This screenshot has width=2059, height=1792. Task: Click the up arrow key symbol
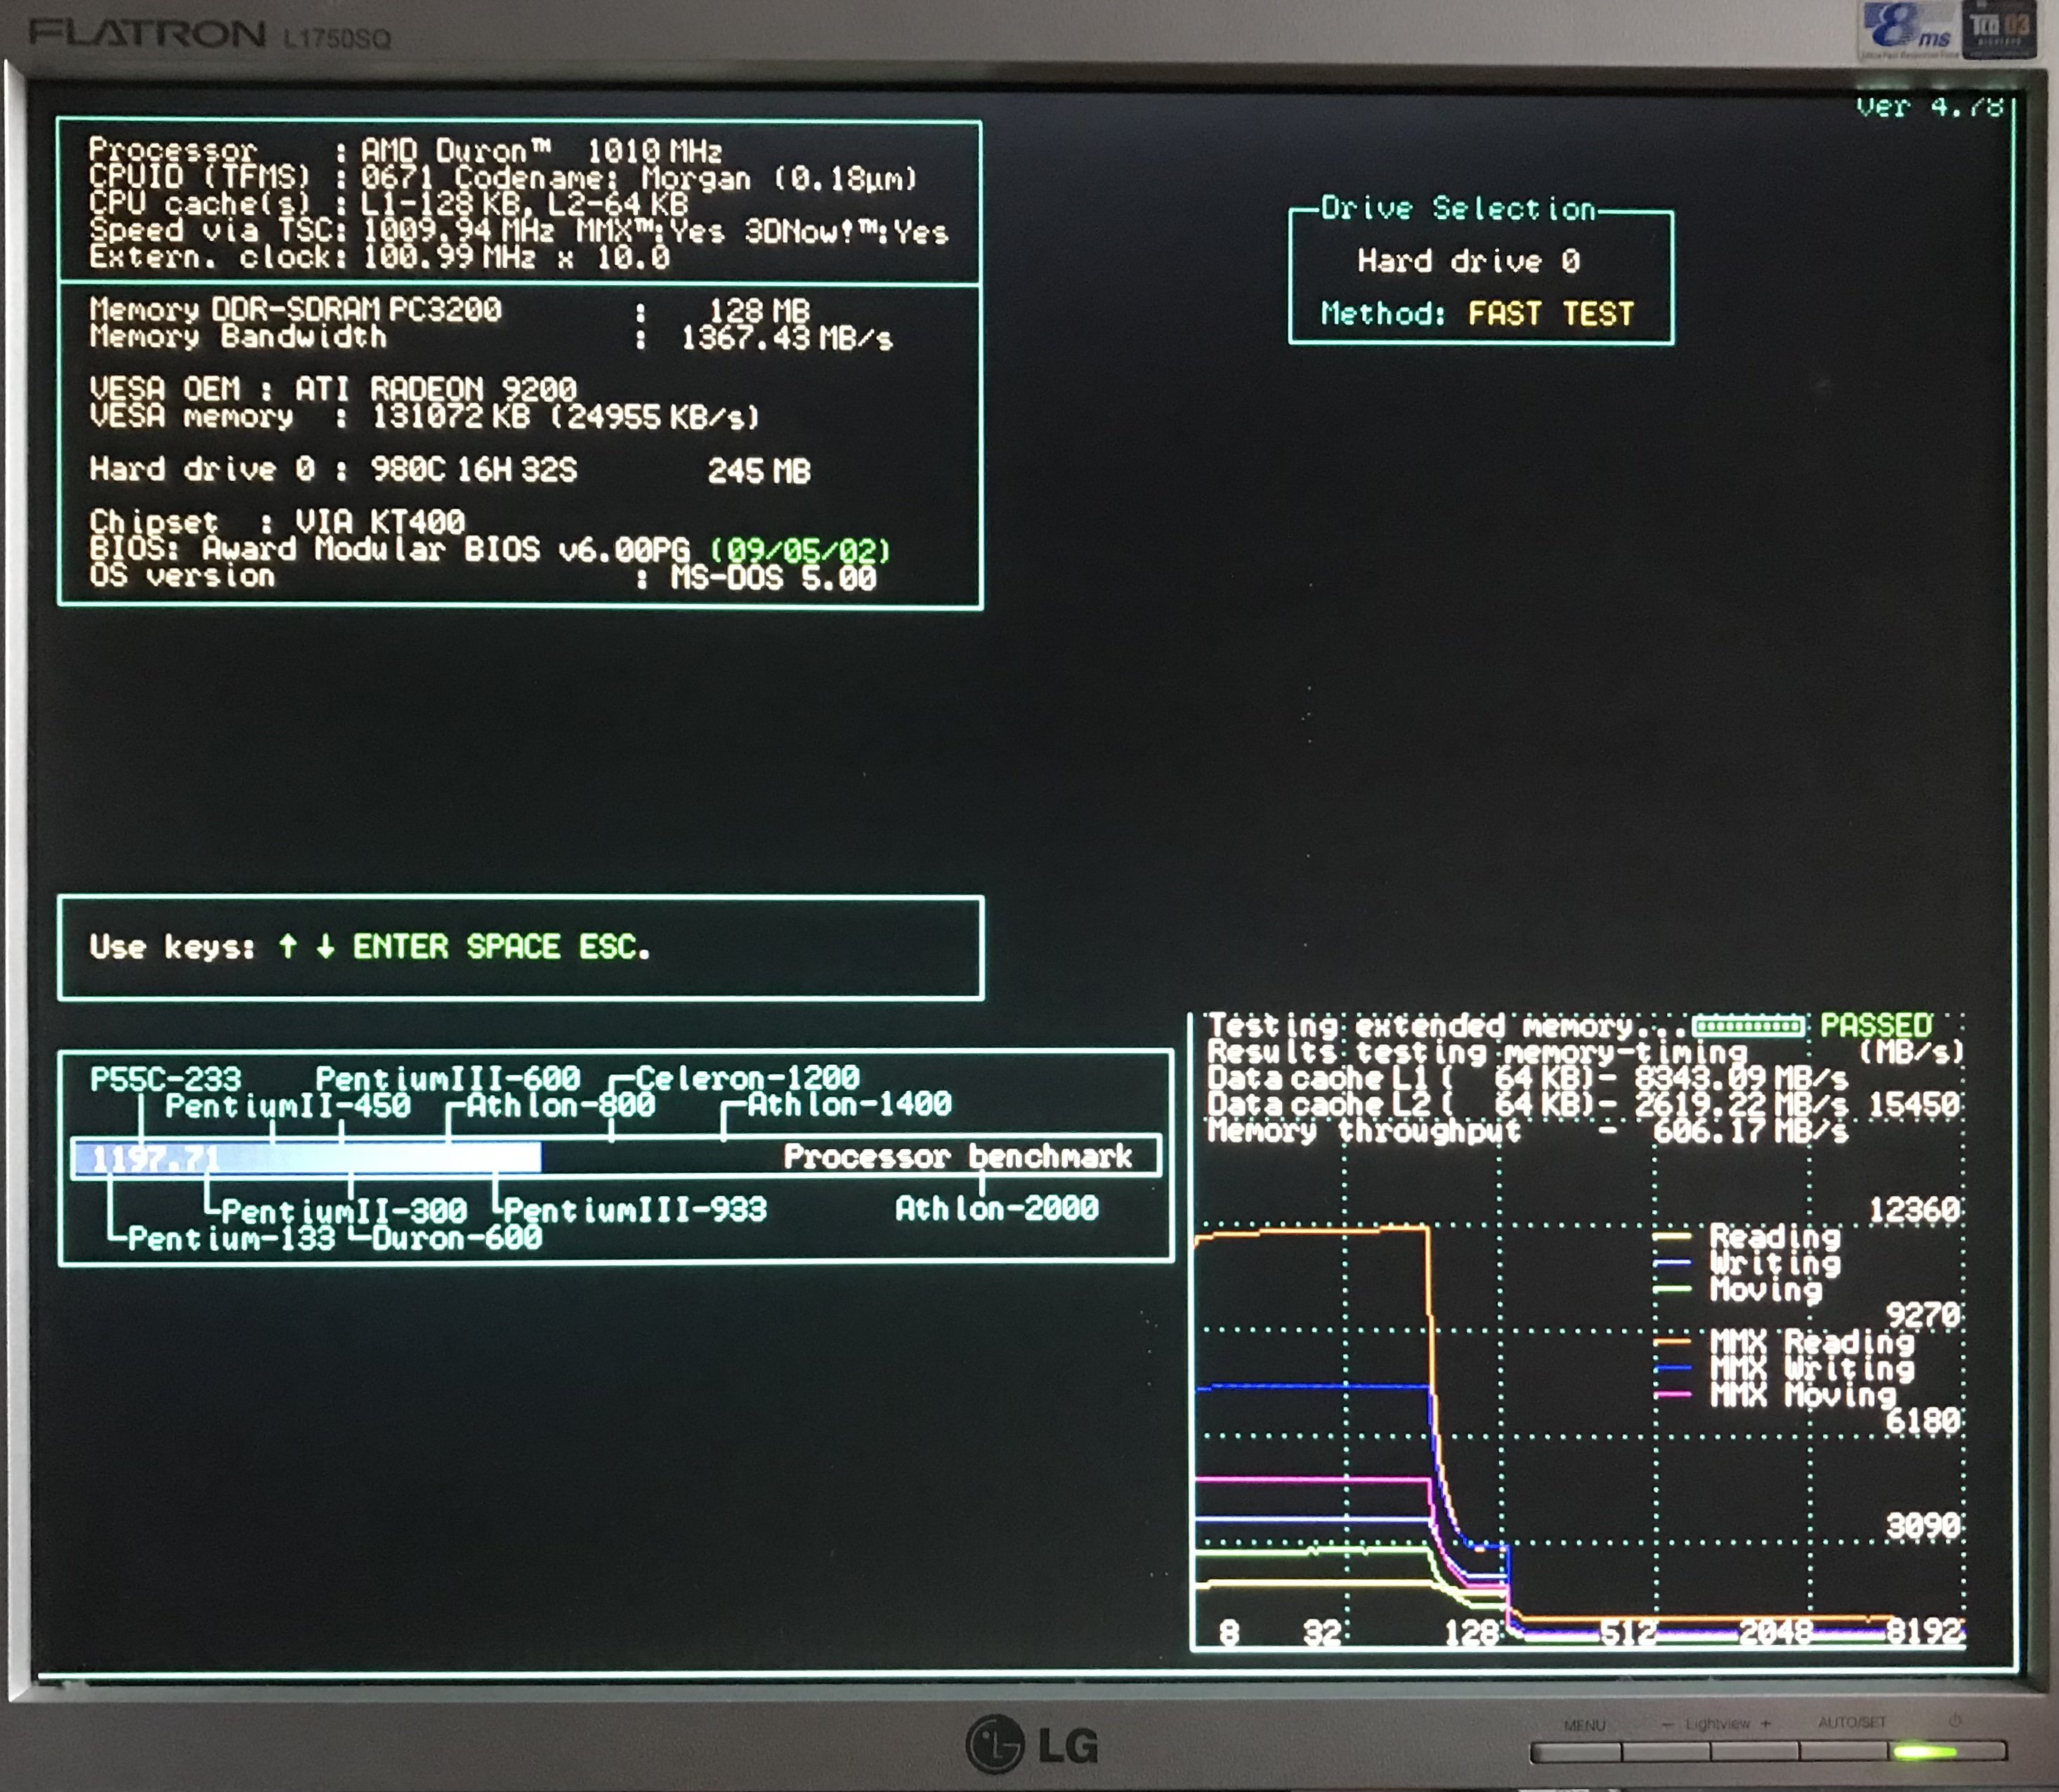(x=288, y=946)
